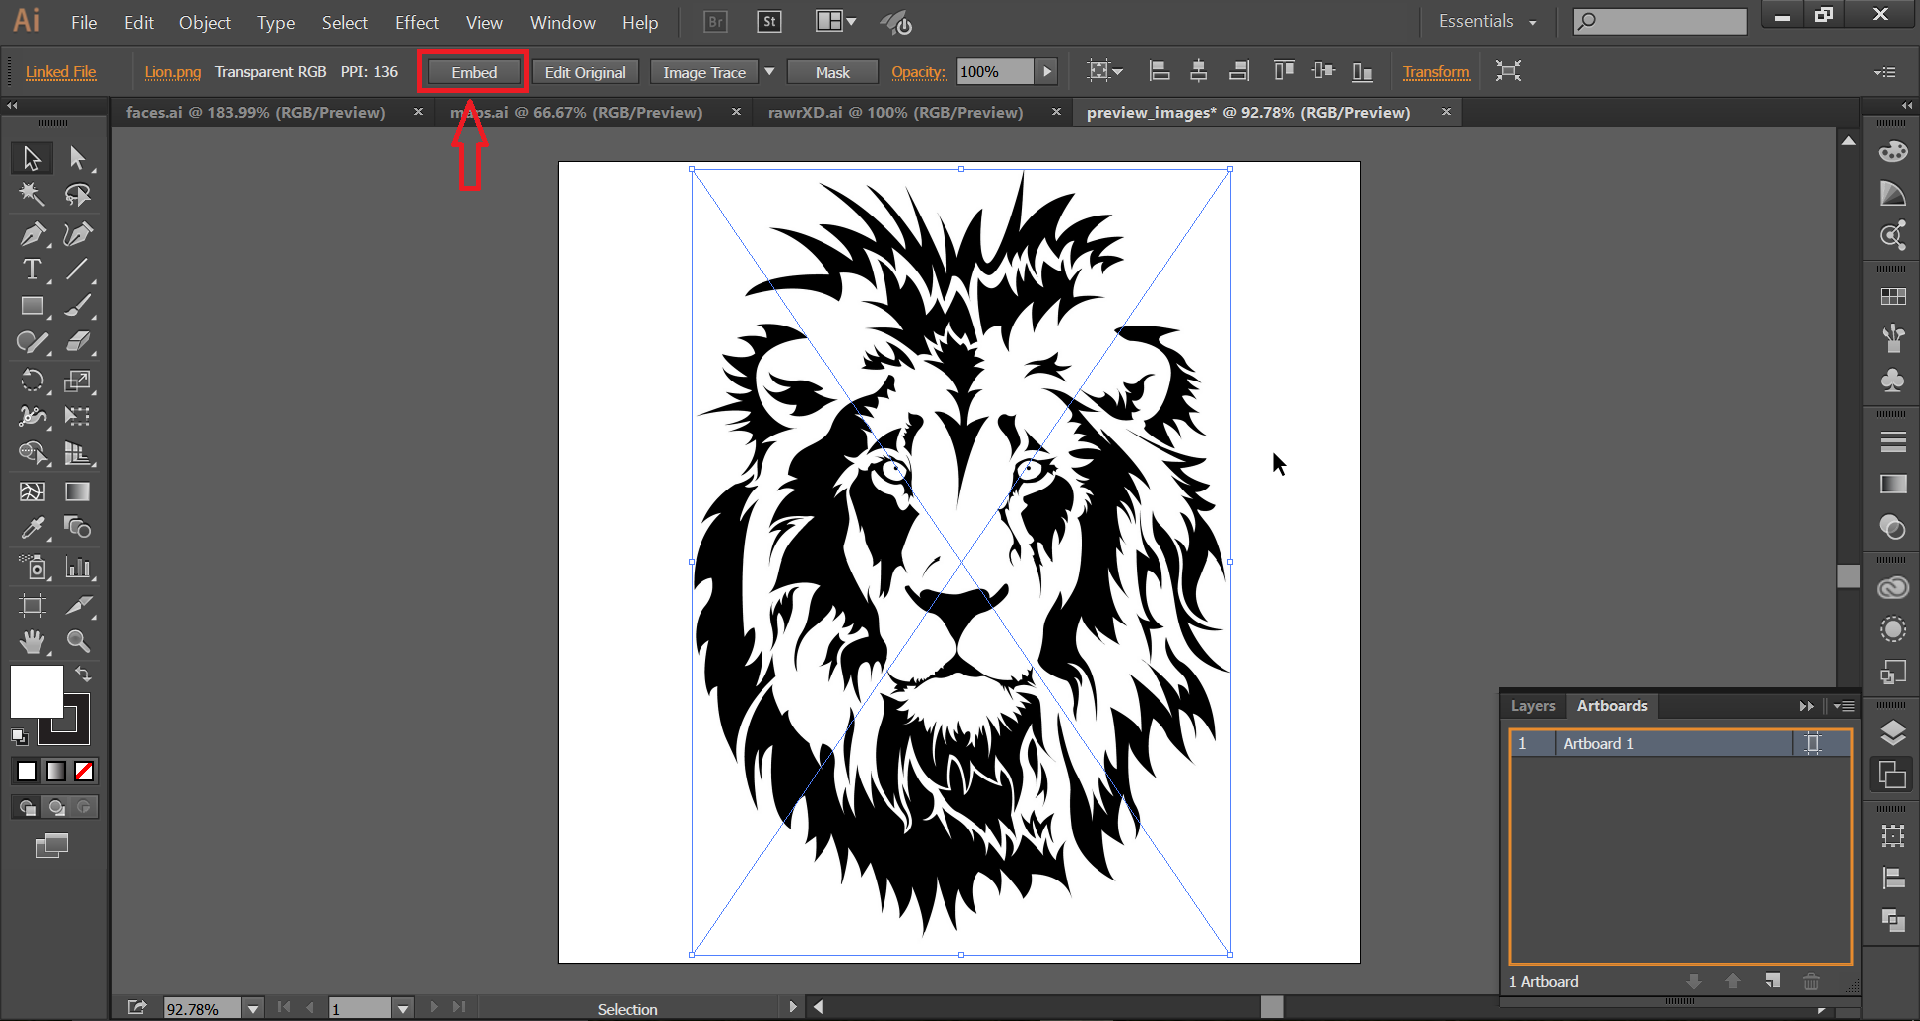The width and height of the screenshot is (1920, 1021).
Task: Open the File menu
Action: coord(84,22)
